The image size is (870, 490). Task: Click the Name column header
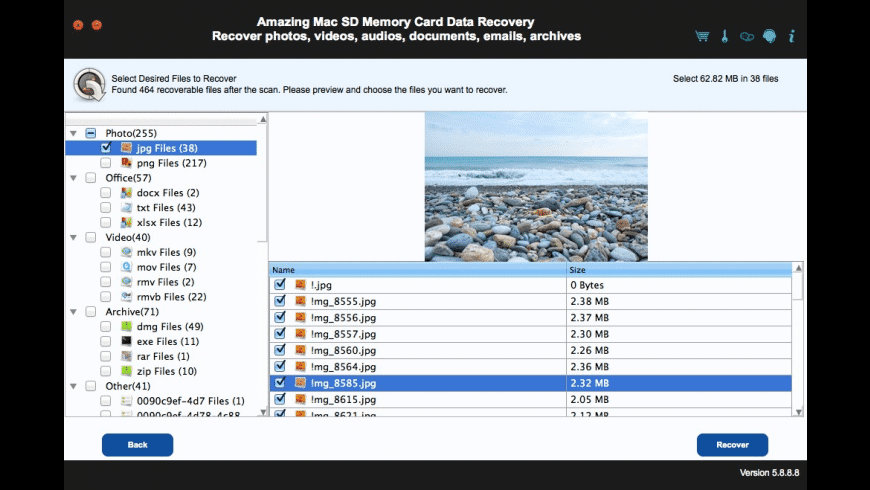click(x=418, y=270)
